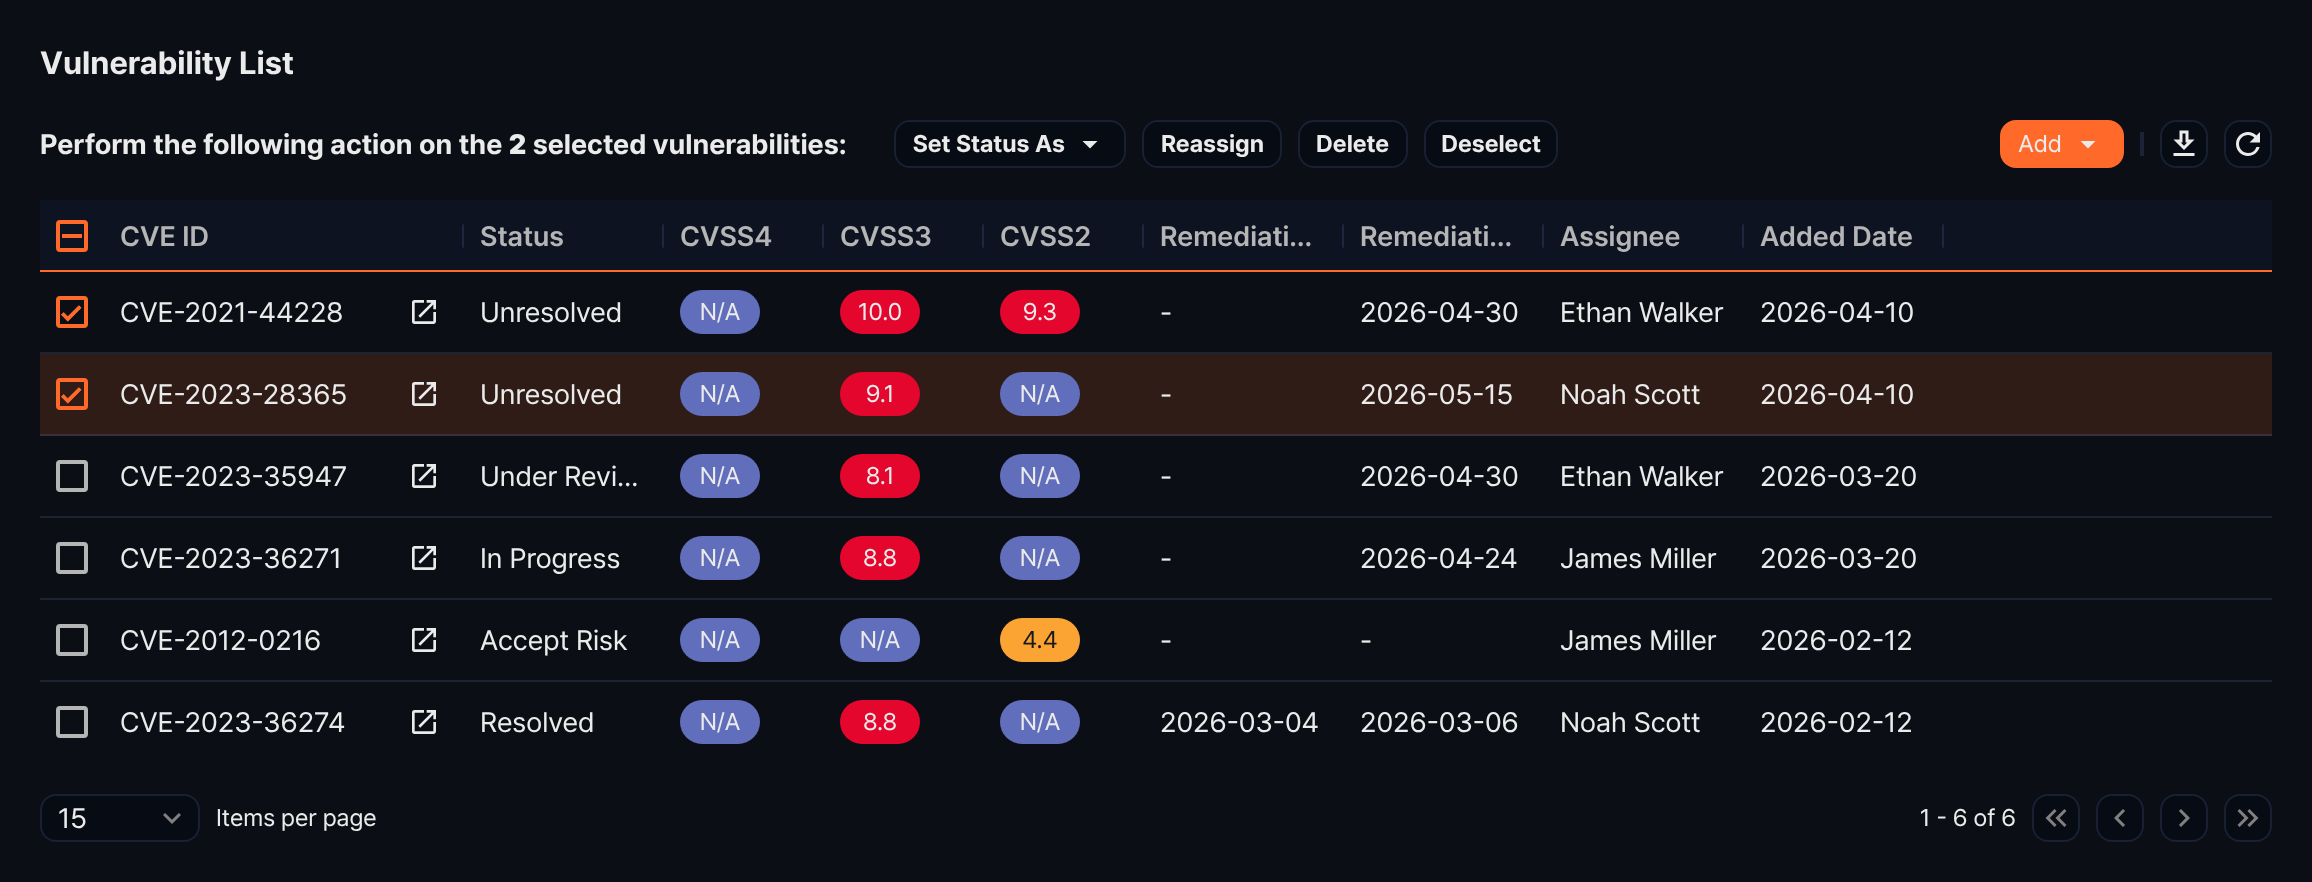Open external link for CVE-2023-35947
The width and height of the screenshot is (2312, 882).
[x=424, y=476]
